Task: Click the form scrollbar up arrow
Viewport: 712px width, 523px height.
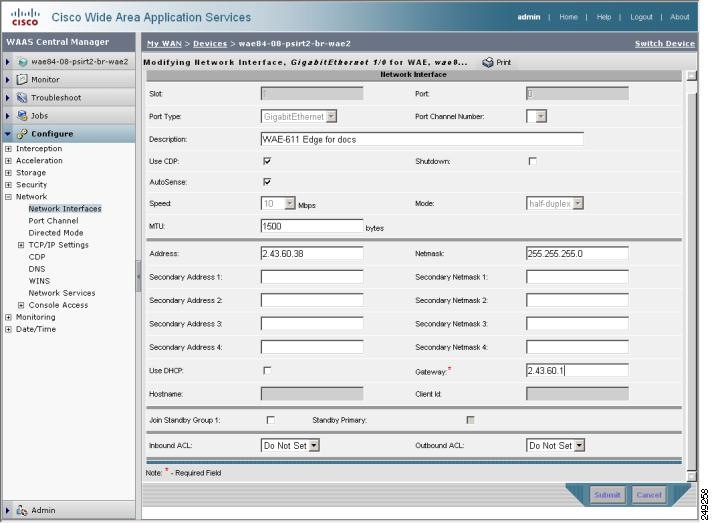Action: click(692, 75)
